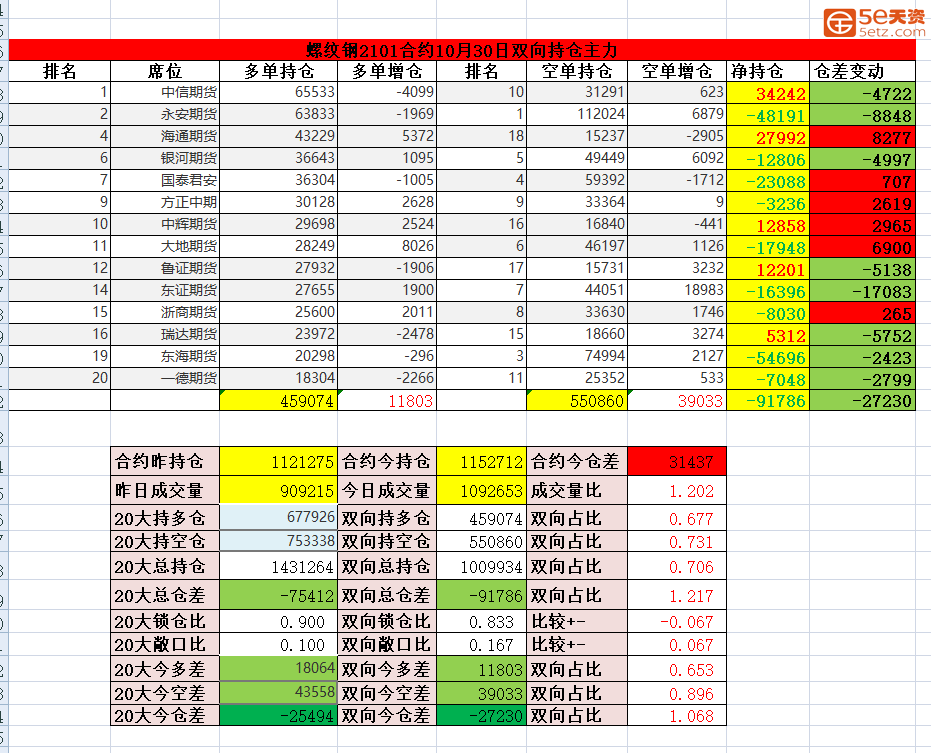
Task: Click the 20大今仓差 dark green cell -25494
Action: pyautogui.click(x=279, y=715)
